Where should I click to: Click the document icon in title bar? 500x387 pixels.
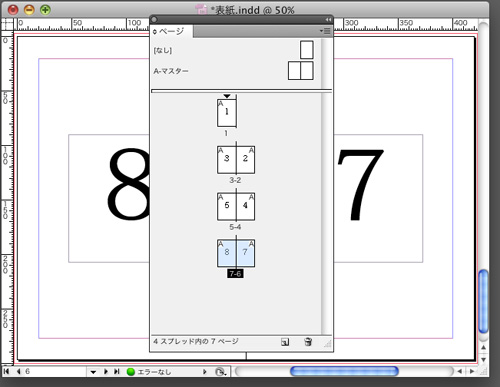201,10
